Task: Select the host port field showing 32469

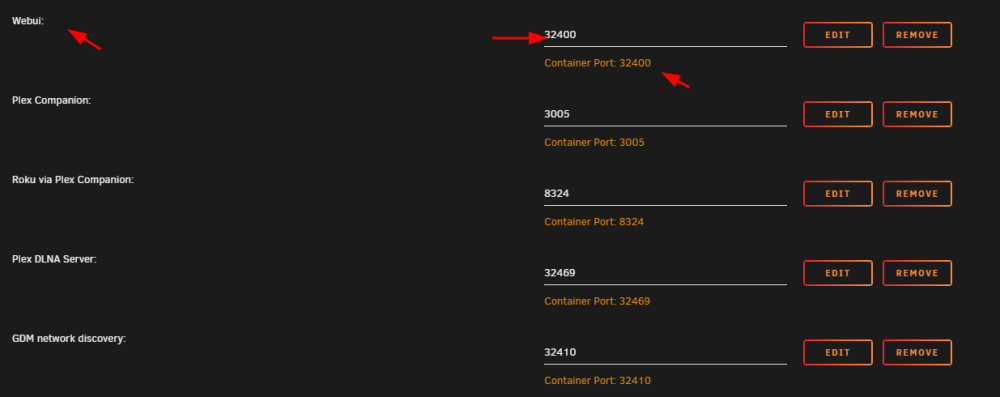Action: point(665,273)
